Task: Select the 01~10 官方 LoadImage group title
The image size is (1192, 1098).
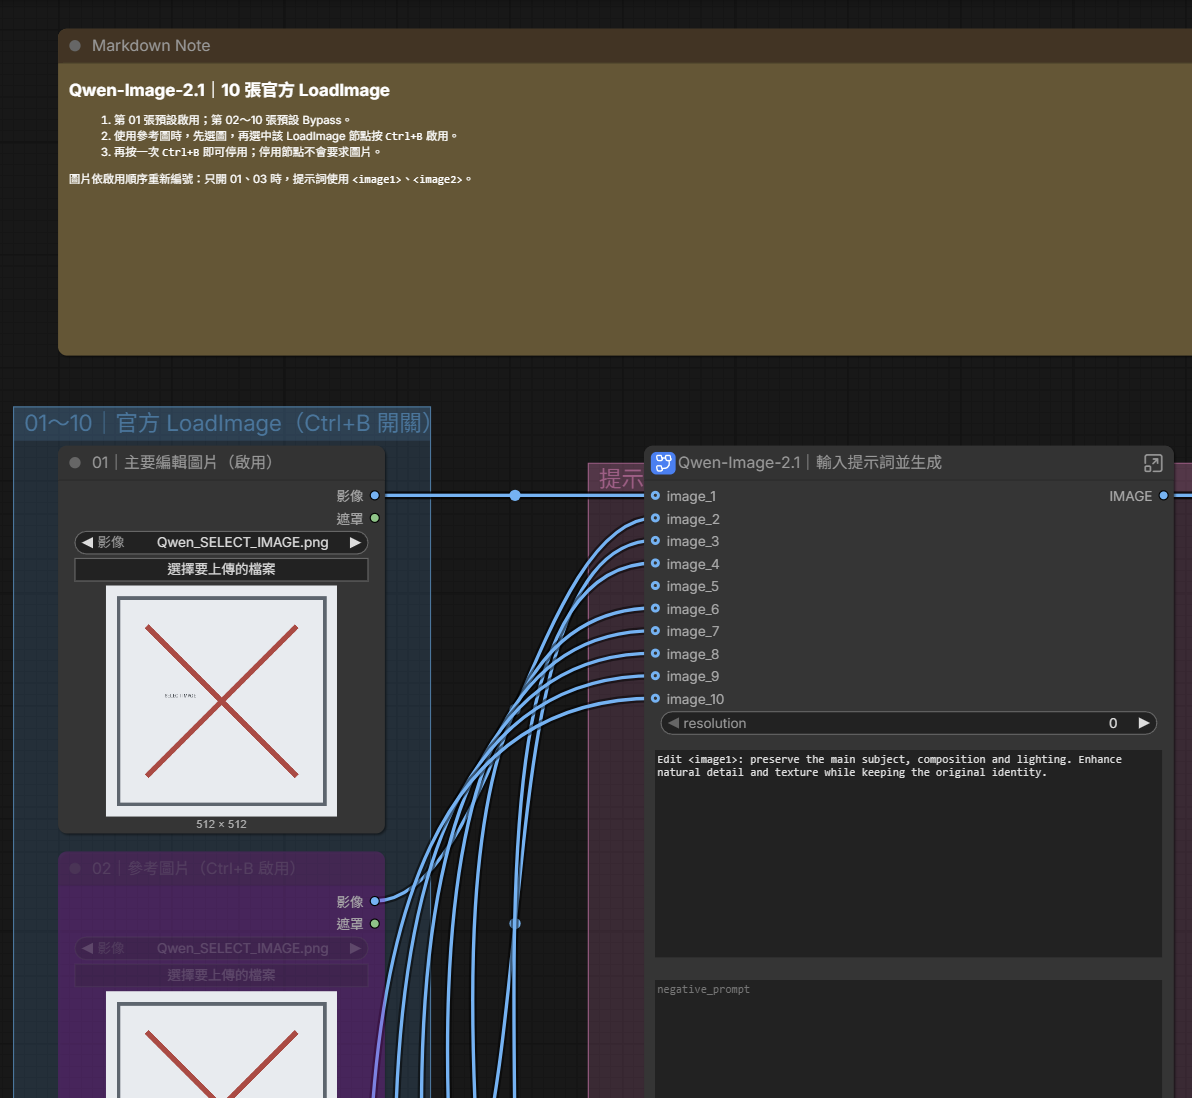Action: [227, 423]
